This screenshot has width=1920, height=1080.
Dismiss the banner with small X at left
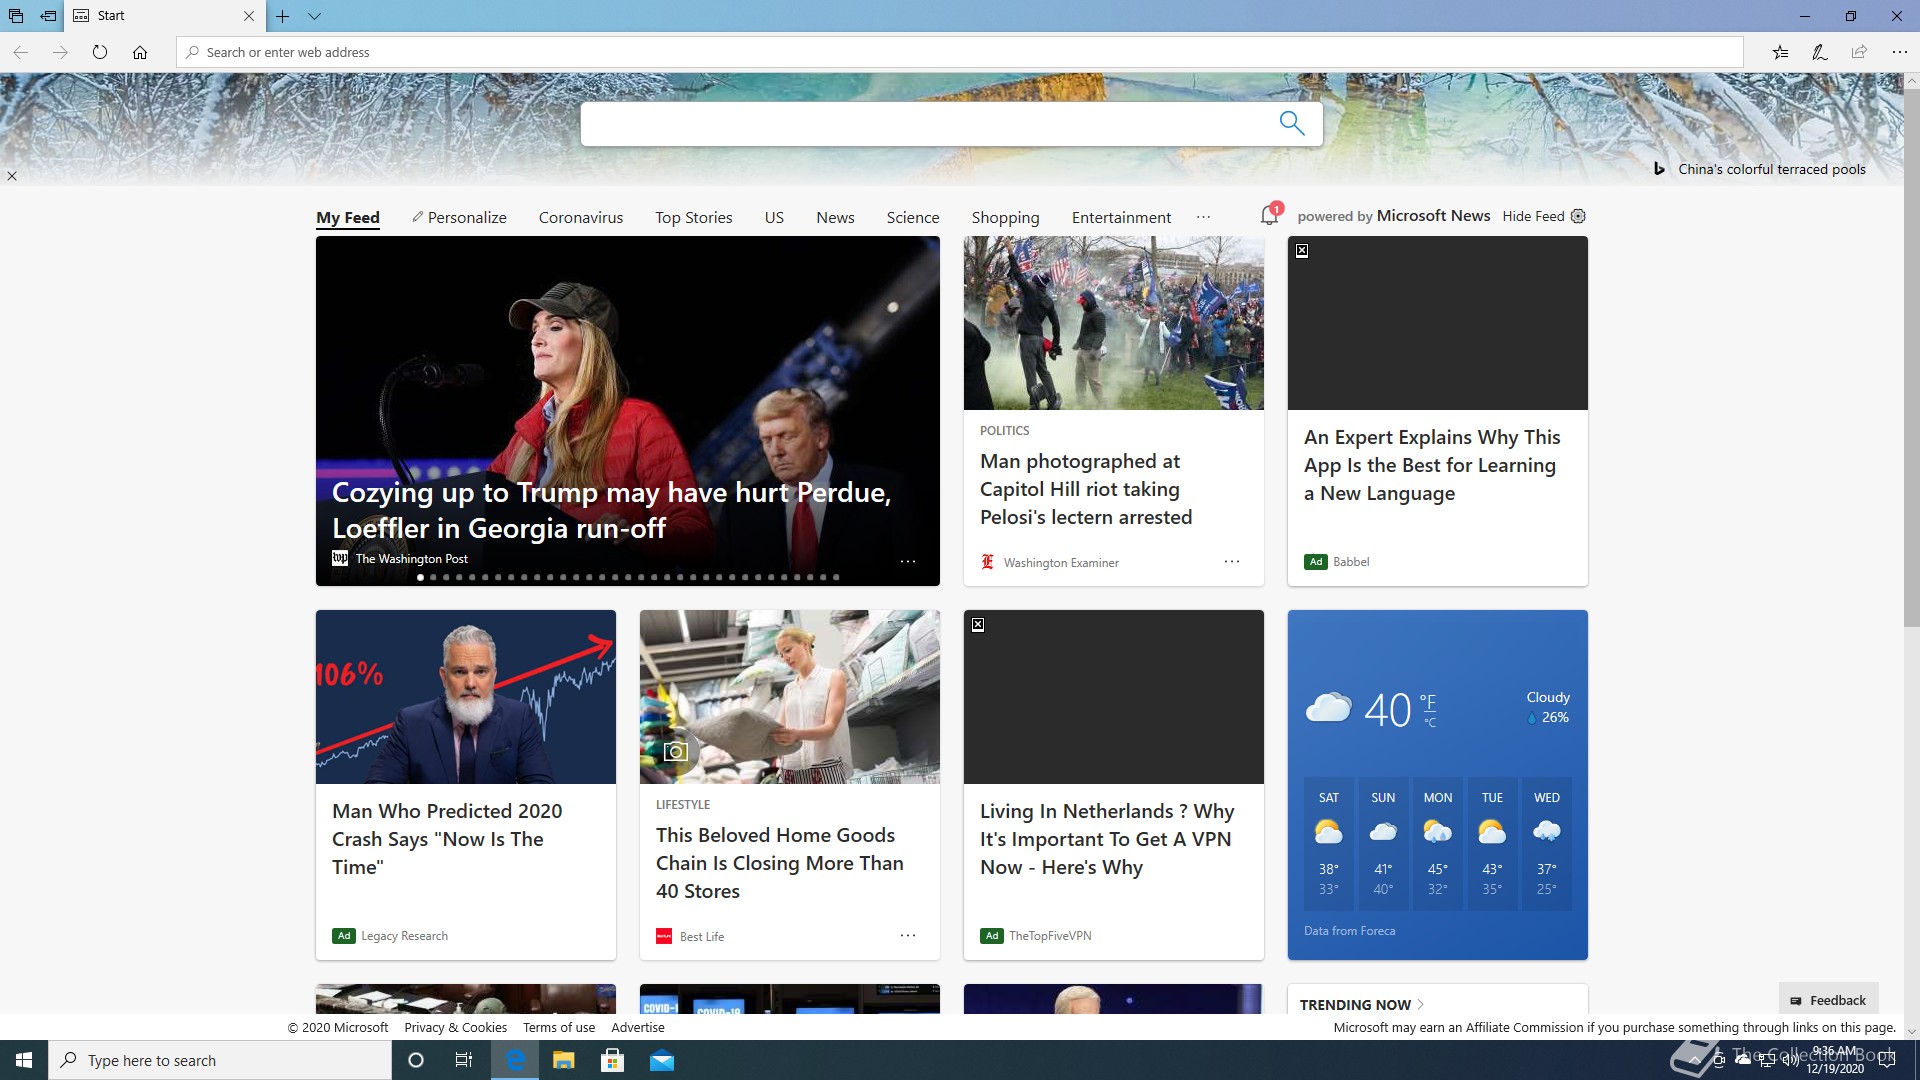point(12,176)
